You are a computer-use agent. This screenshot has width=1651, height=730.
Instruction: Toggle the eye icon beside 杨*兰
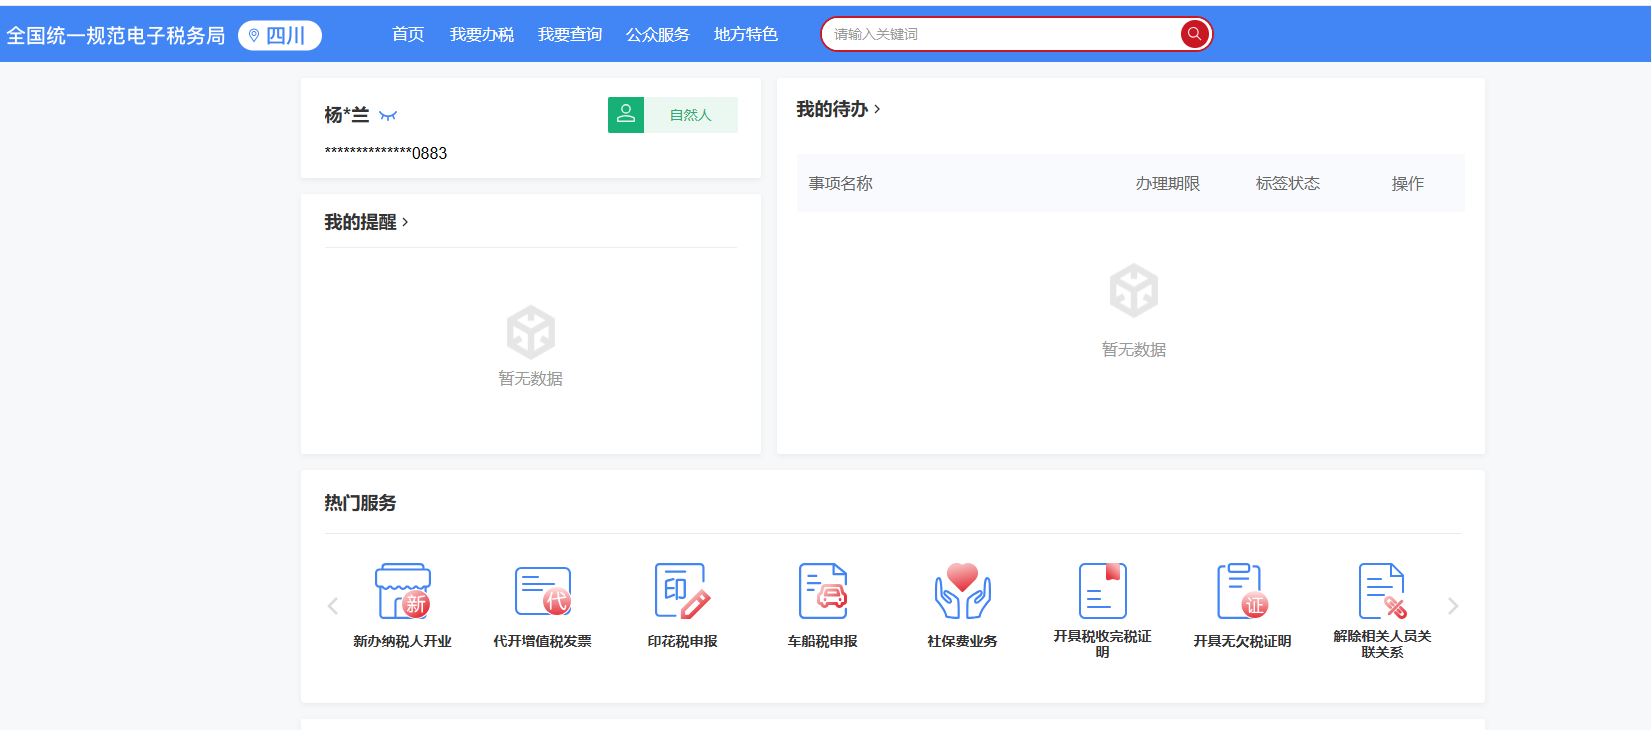(x=388, y=116)
